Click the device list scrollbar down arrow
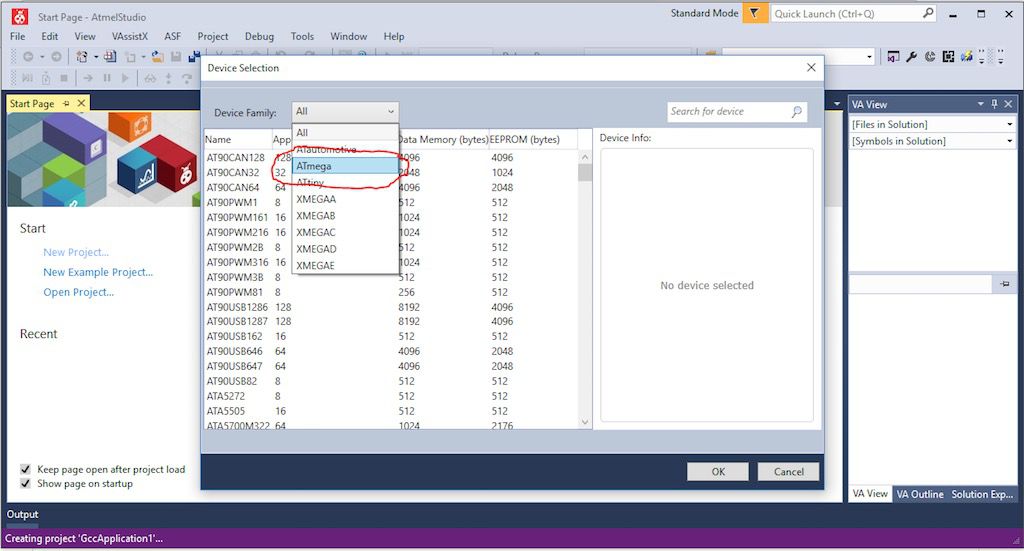 pyautogui.click(x=584, y=422)
